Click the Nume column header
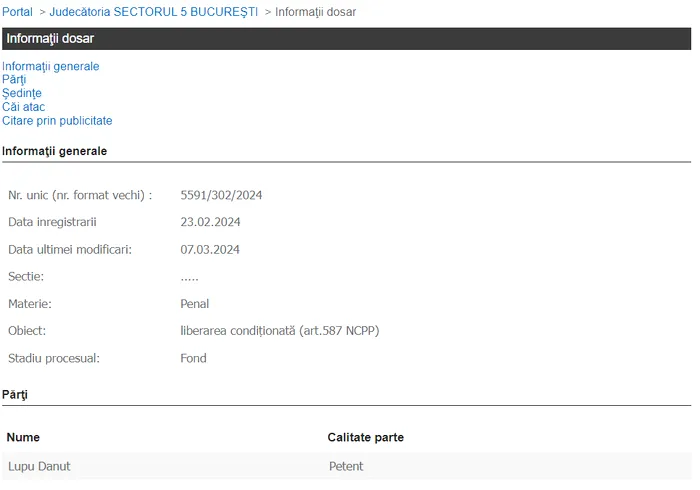Image resolution: width=700 pixels, height=490 pixels. point(23,437)
